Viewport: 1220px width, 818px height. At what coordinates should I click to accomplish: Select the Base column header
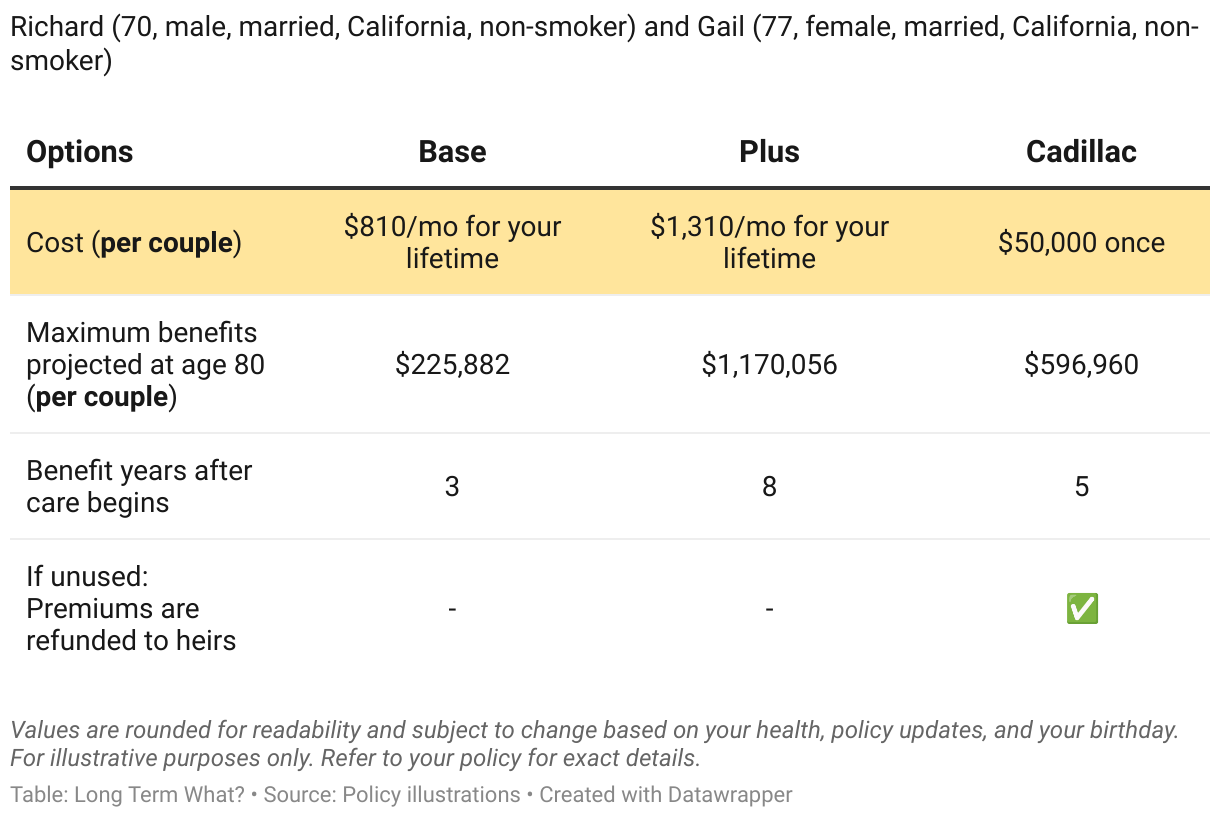click(452, 152)
